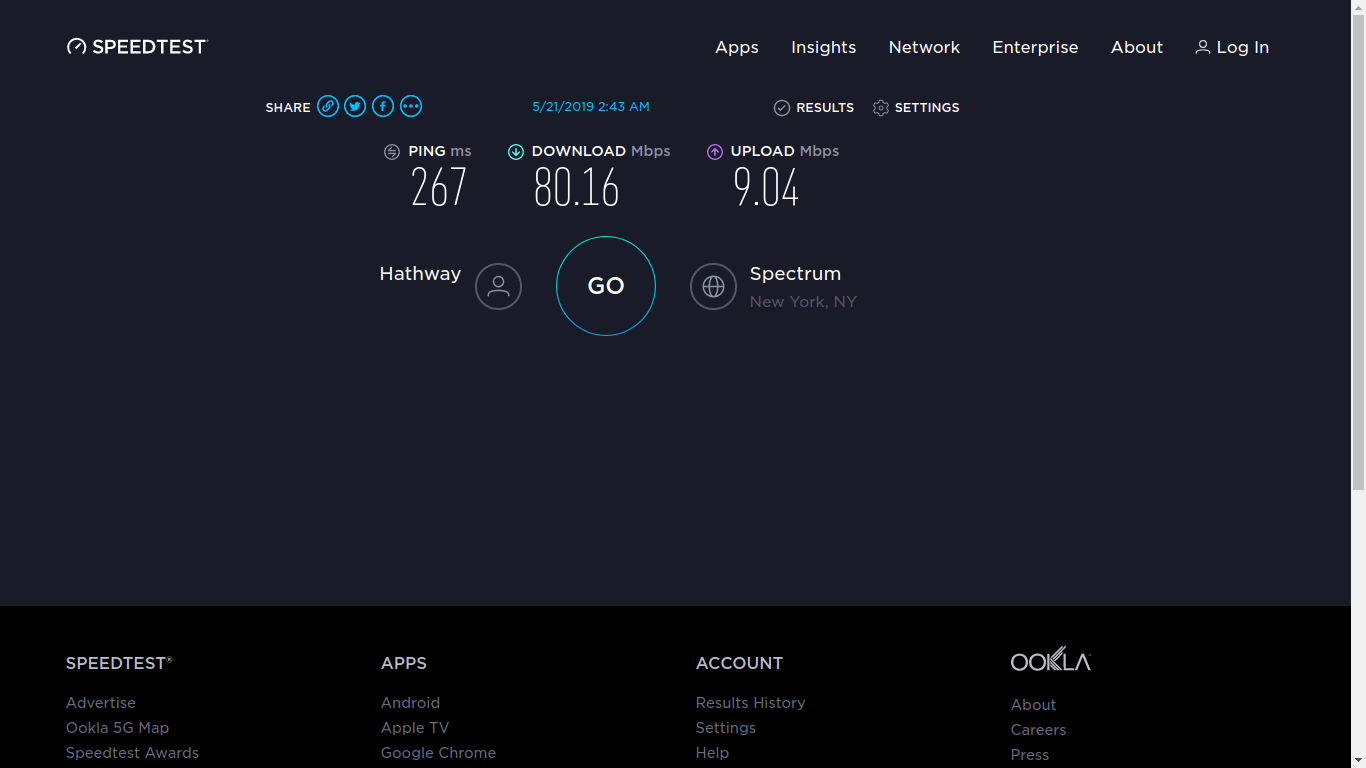The width and height of the screenshot is (1366, 768).
Task: Click the Hathway user profile icon
Action: 498,286
